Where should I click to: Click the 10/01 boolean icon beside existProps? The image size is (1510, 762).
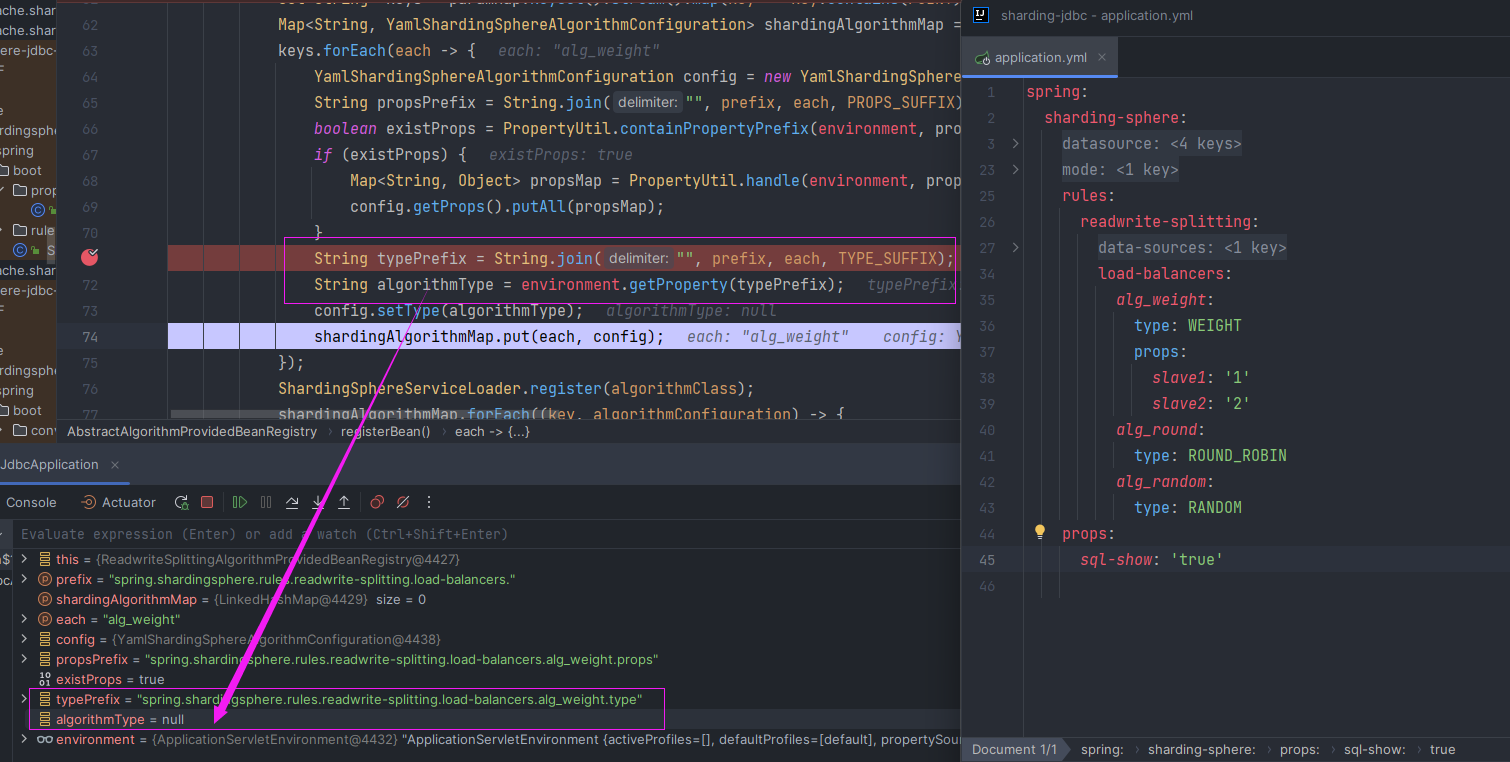44,679
